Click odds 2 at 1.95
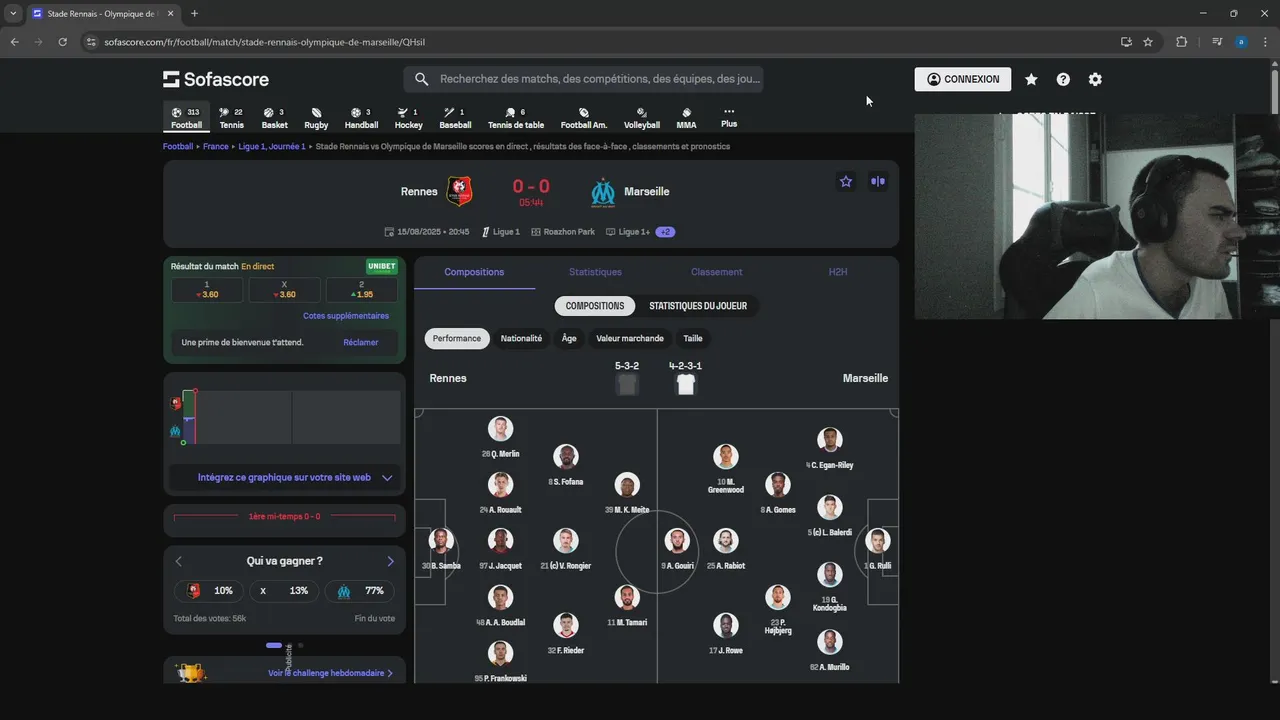1280x720 pixels. click(362, 290)
